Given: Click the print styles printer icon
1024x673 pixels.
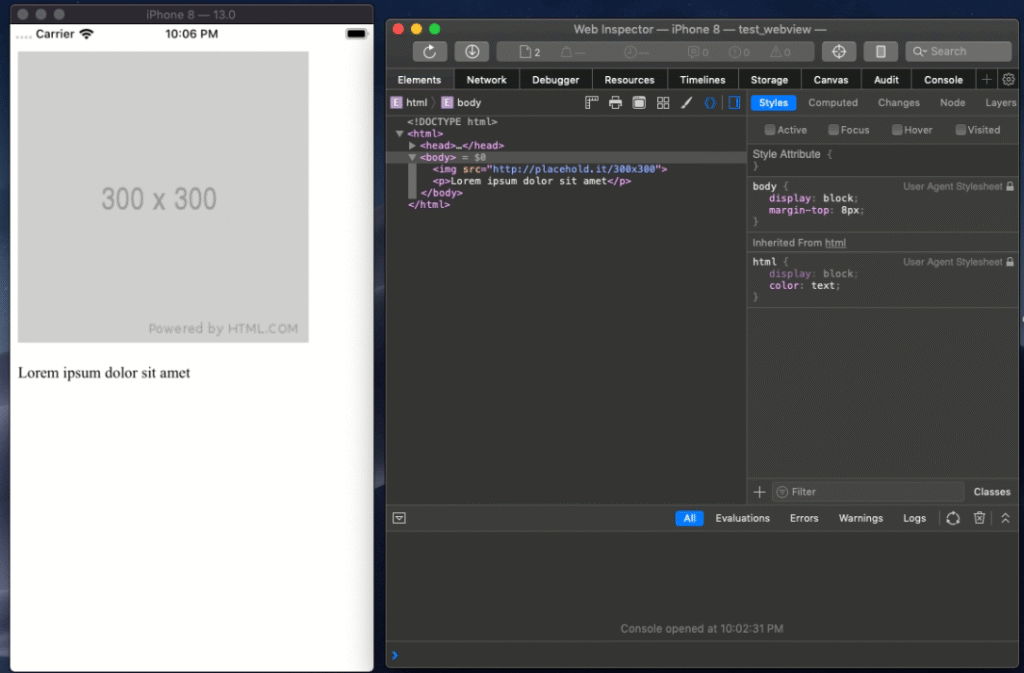Looking at the screenshot, I should (x=615, y=102).
